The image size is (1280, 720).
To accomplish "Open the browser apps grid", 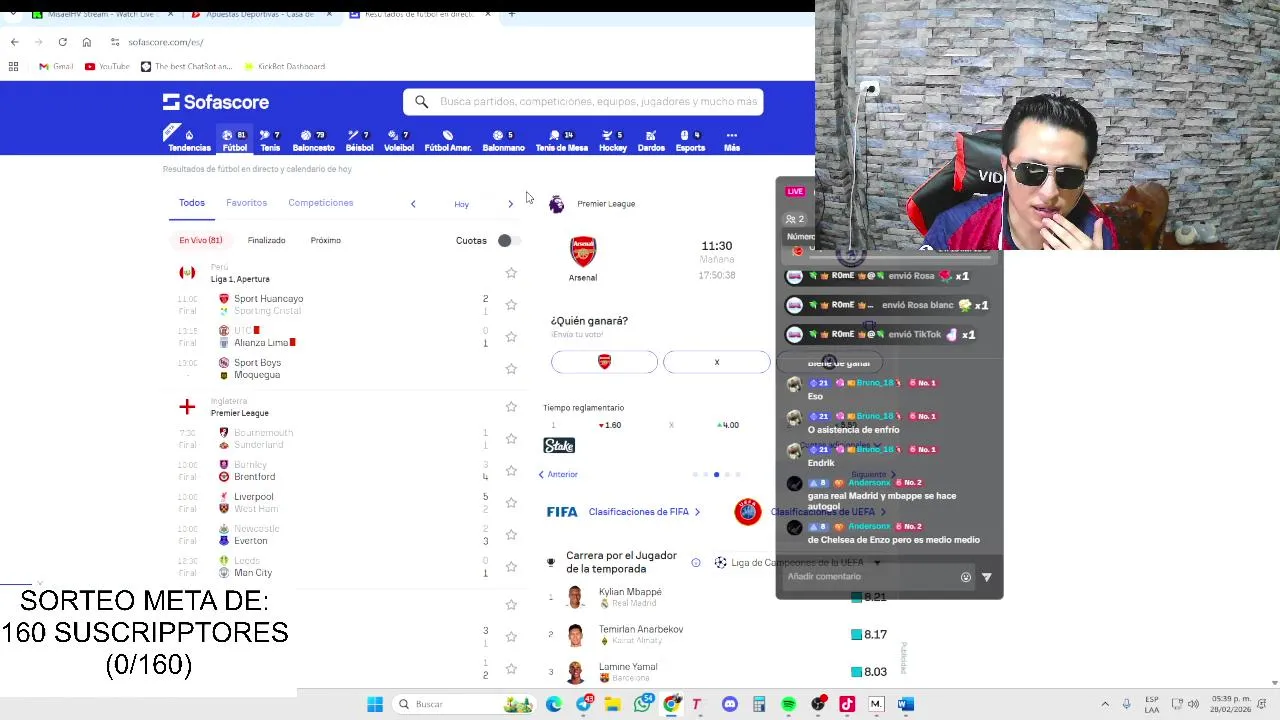I will pyautogui.click(x=13, y=66).
